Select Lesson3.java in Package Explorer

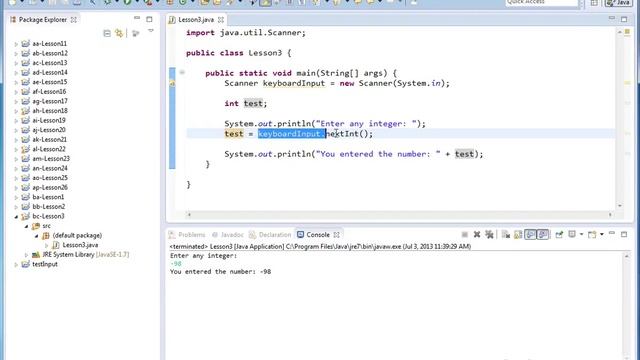click(x=80, y=245)
